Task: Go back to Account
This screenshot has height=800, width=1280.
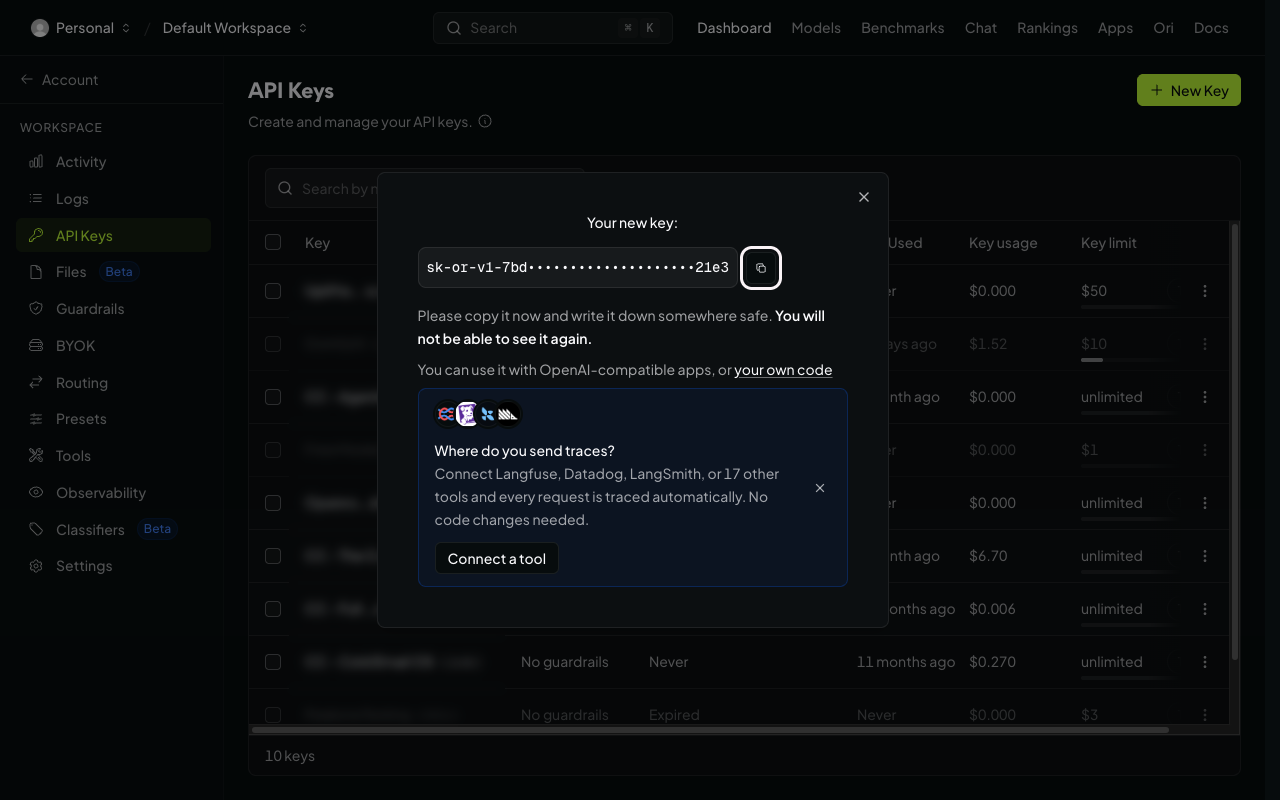Action: coord(59,80)
